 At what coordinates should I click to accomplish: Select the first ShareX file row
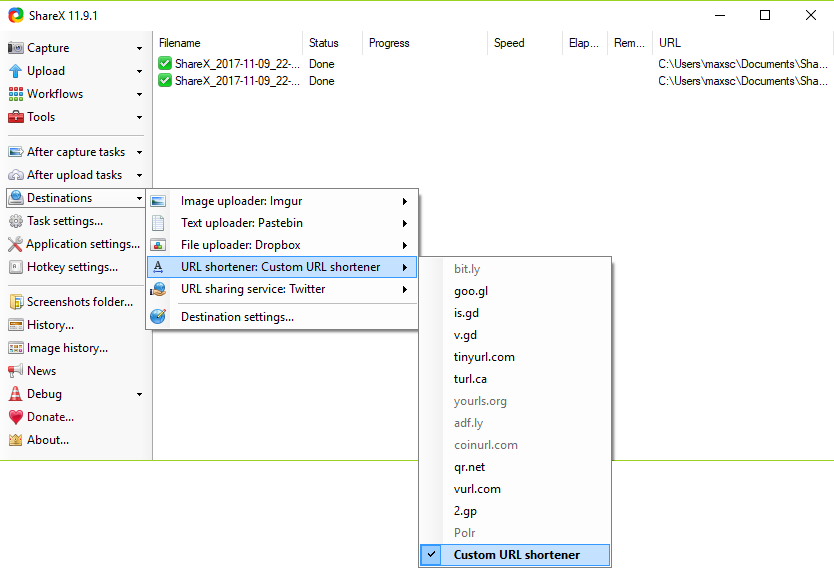pos(236,64)
